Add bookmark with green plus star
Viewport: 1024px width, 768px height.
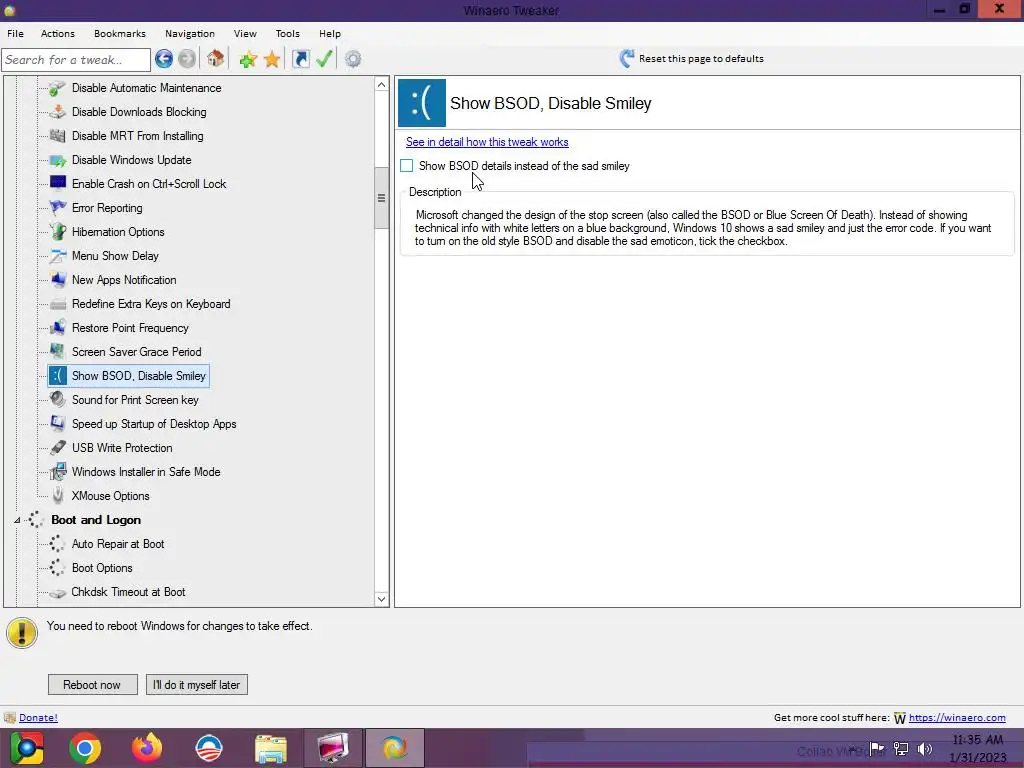(248, 59)
